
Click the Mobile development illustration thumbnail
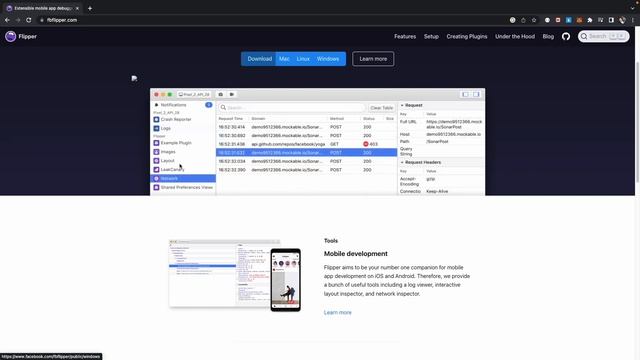(235, 276)
